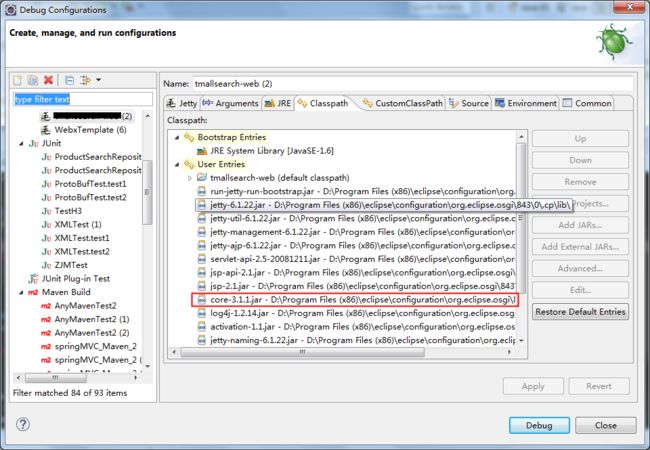Click the Down button
Image resolution: width=650 pixels, height=450 pixels.
coord(580,160)
